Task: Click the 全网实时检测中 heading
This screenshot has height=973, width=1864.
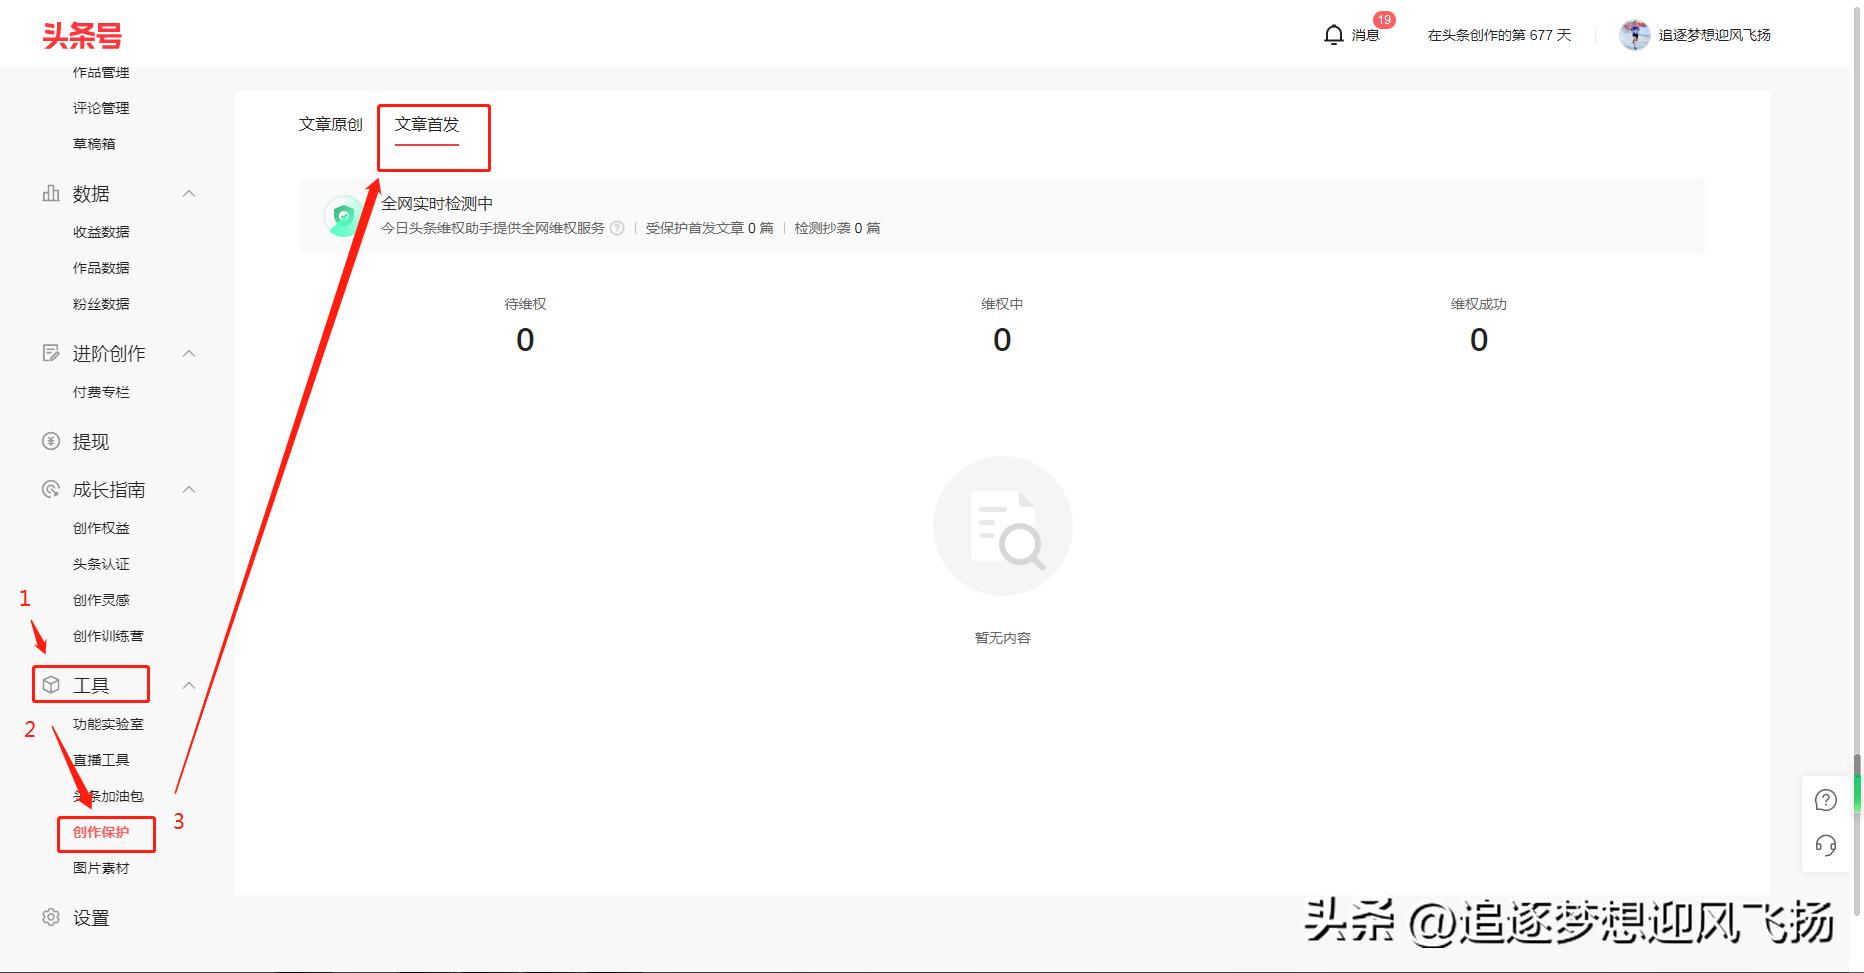Action: [x=437, y=204]
